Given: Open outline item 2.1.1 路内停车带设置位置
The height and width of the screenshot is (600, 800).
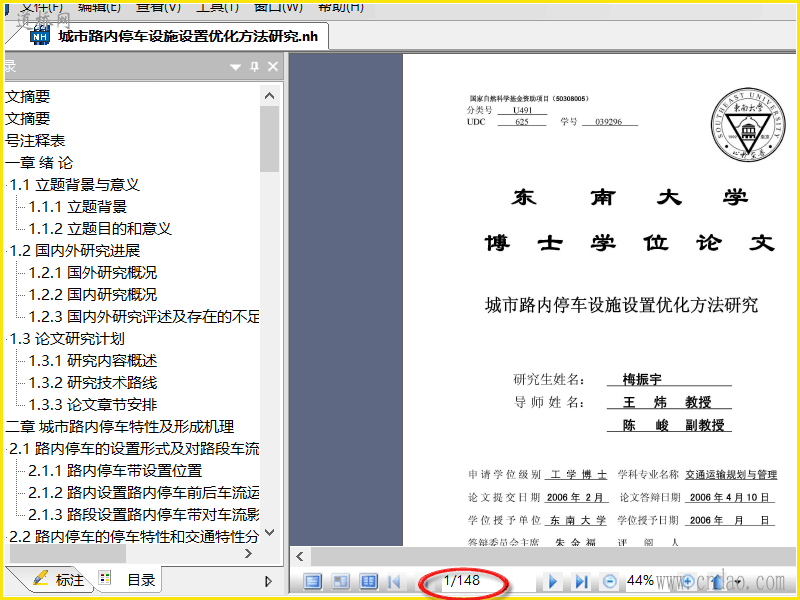Looking at the screenshot, I should pos(115,470).
